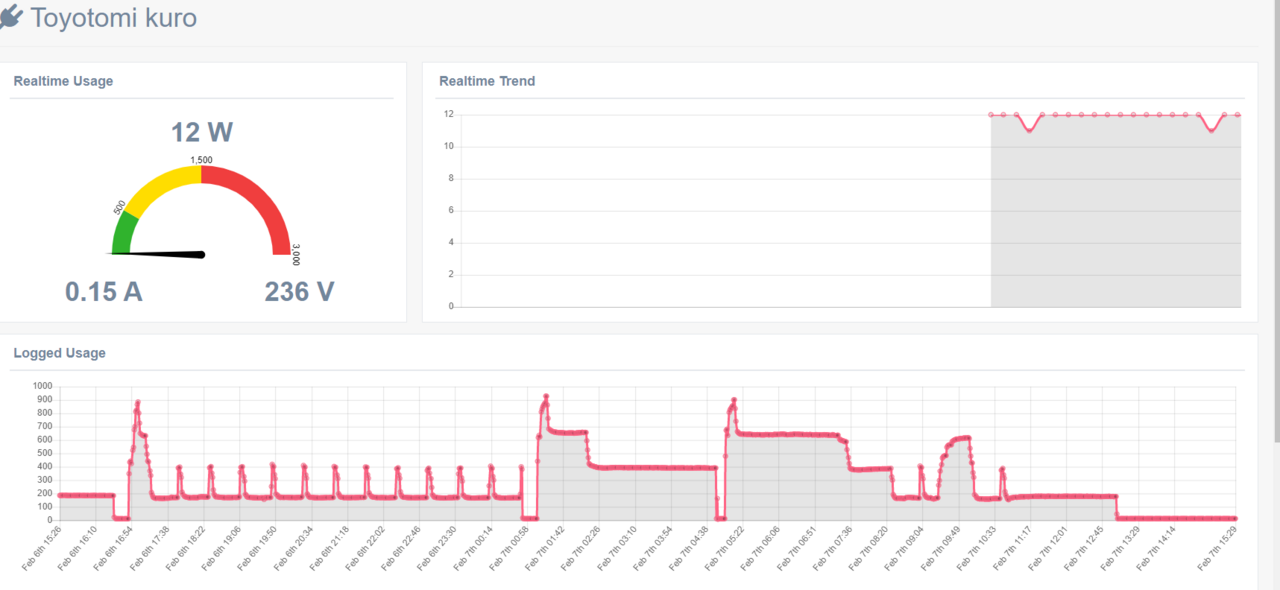This screenshot has height=590, width=1280.
Task: Click the Feb 7th 05:22 axis label
Action: click(724, 549)
